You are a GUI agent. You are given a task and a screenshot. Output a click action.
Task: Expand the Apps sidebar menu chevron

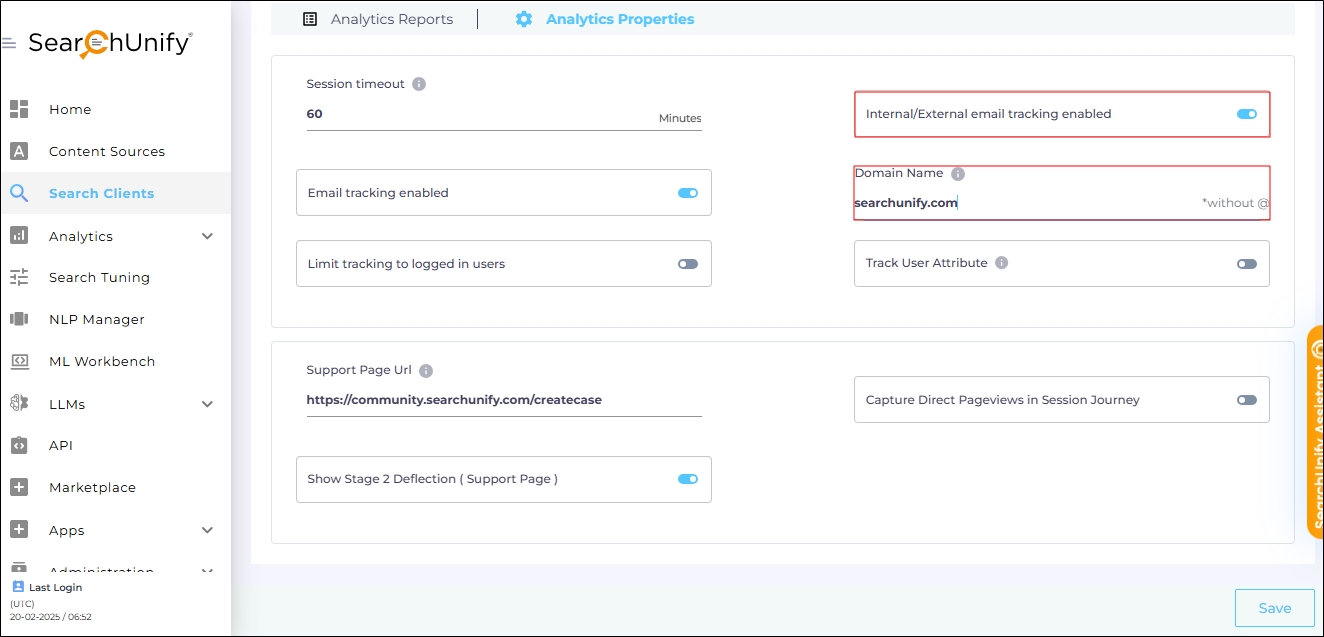coord(208,530)
